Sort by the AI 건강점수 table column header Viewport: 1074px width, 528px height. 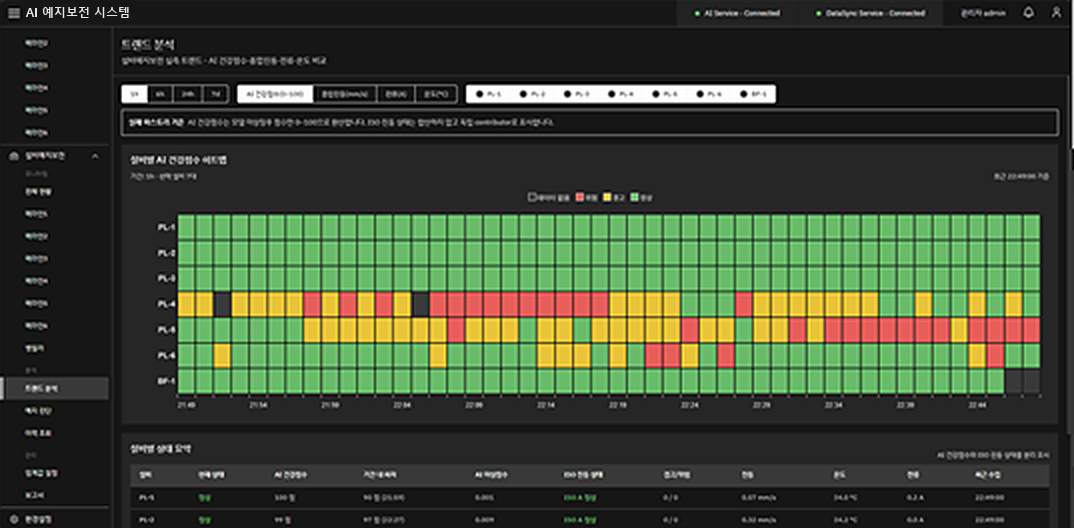[x=288, y=474]
